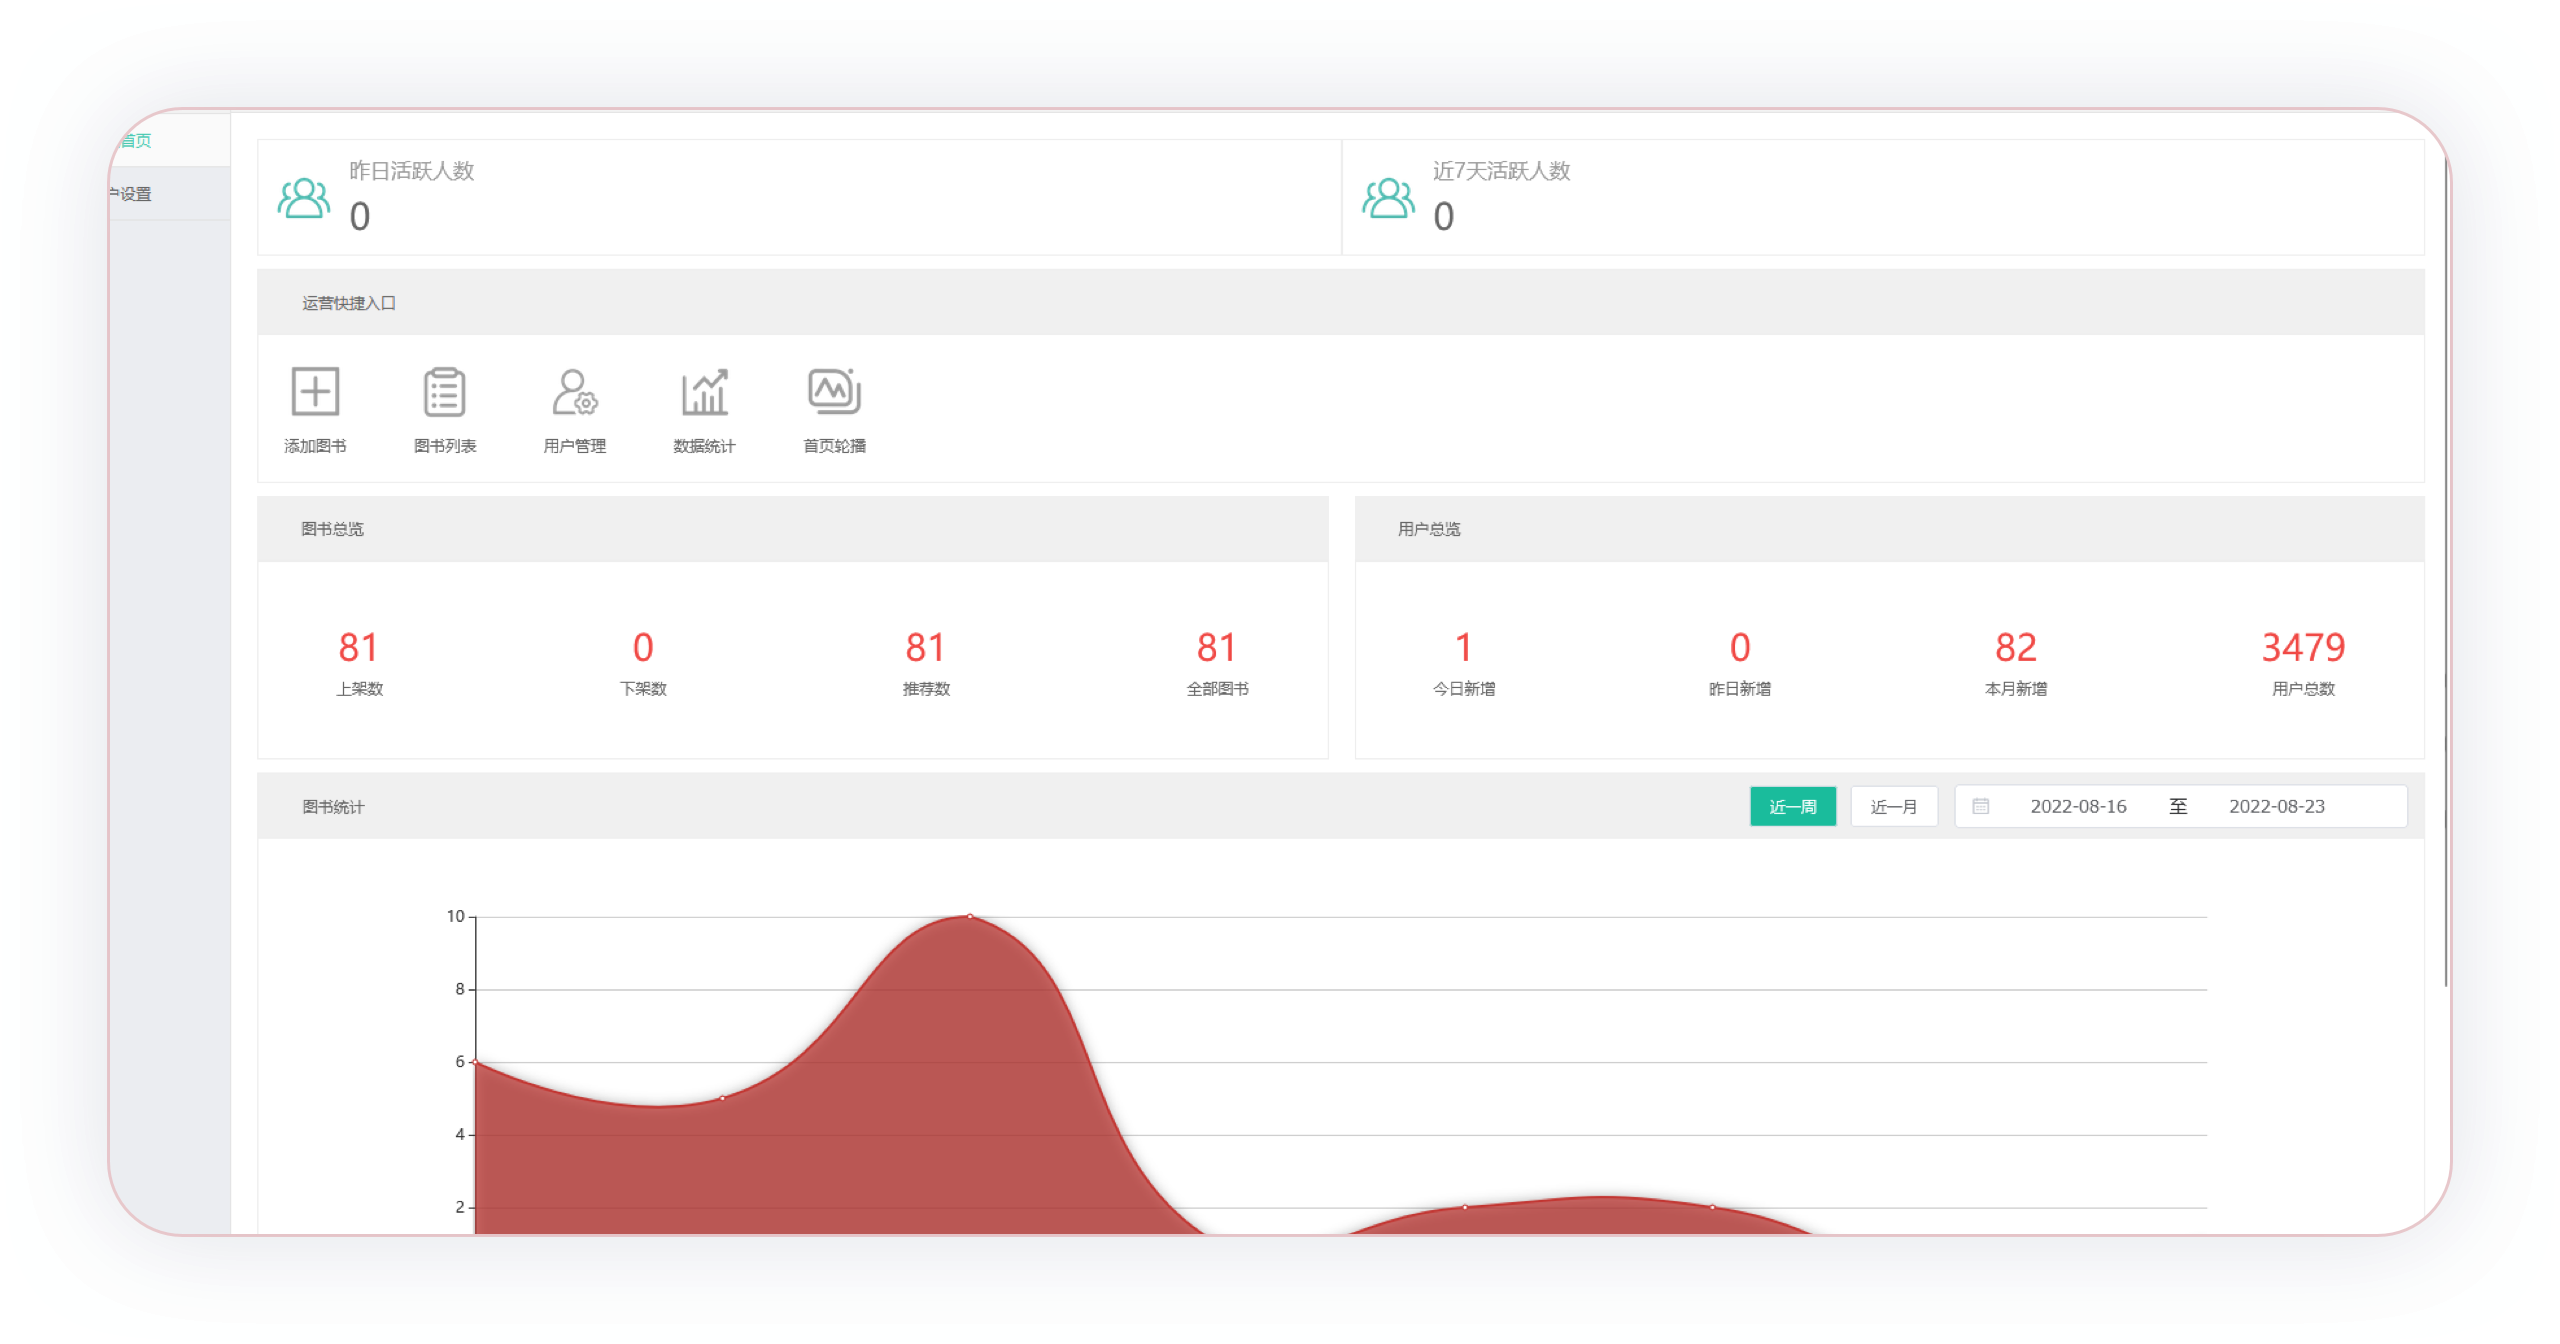
Task: Click the 近7天活跃人数 label
Action: click(1502, 171)
